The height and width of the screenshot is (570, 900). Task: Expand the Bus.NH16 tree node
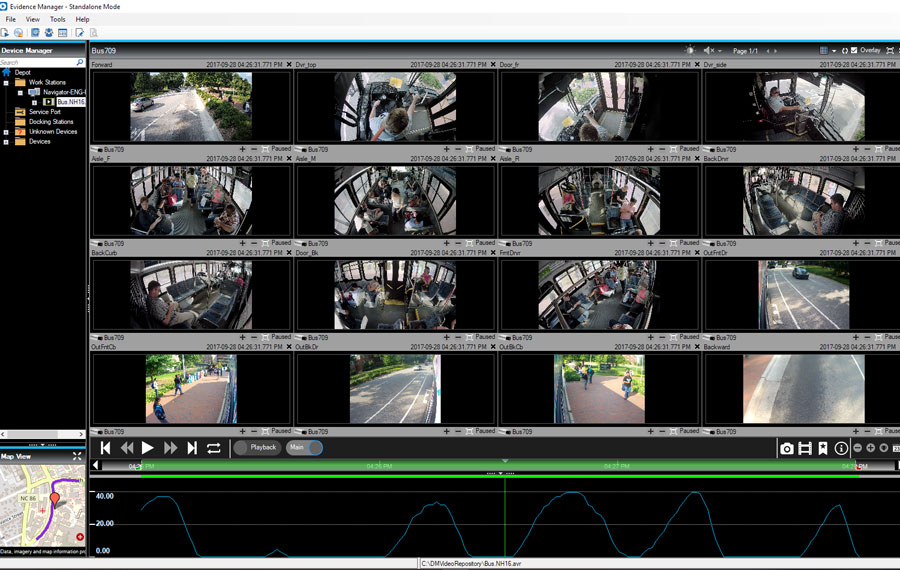tap(34, 102)
